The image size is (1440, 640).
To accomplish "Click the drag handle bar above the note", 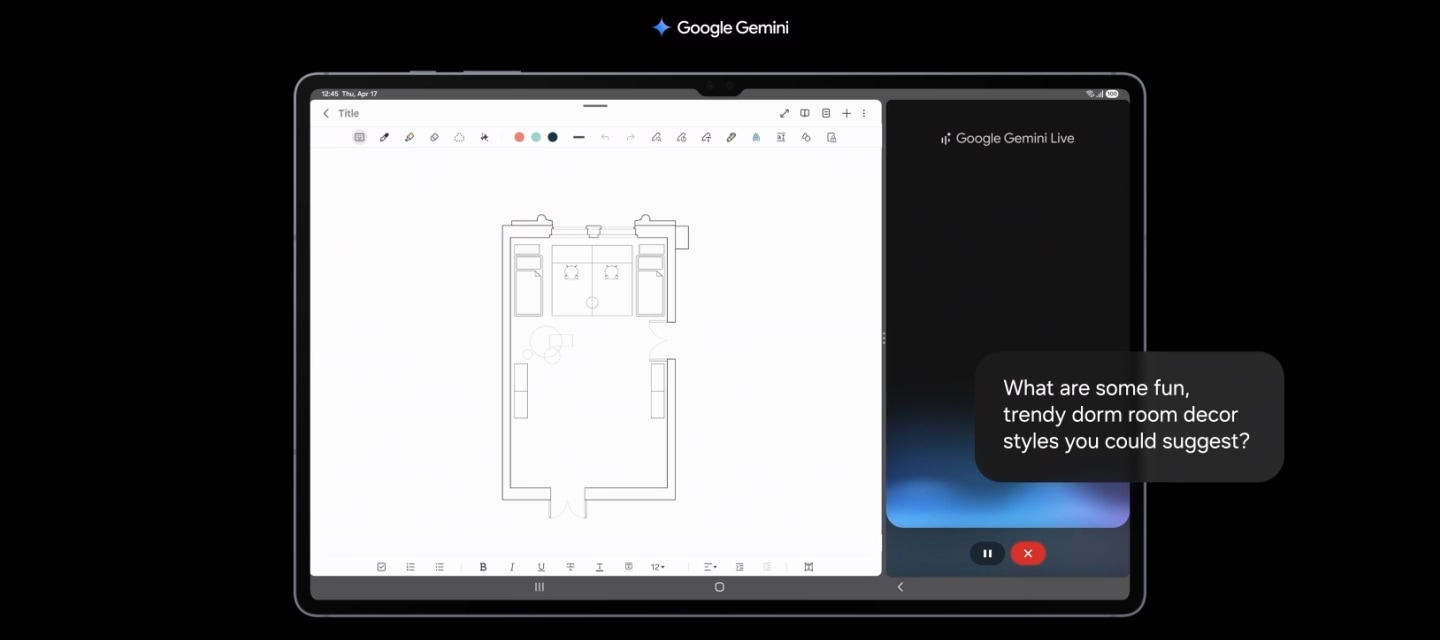I will tap(595, 105).
